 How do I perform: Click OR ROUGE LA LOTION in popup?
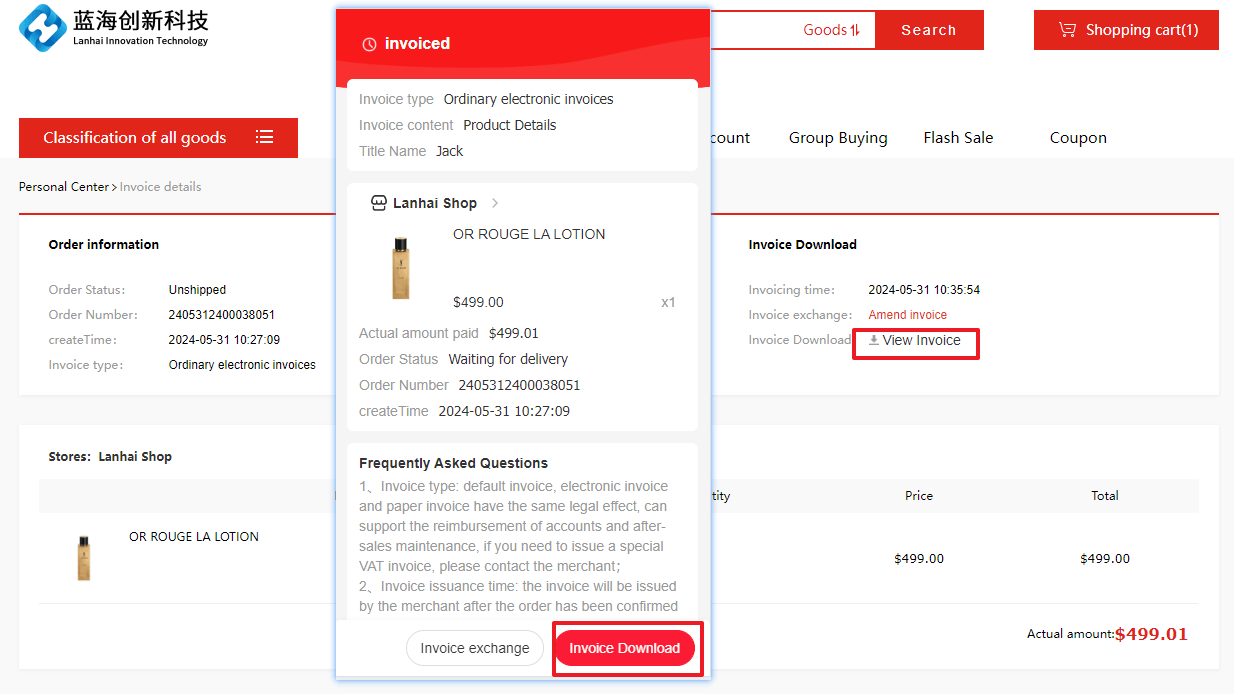(529, 234)
